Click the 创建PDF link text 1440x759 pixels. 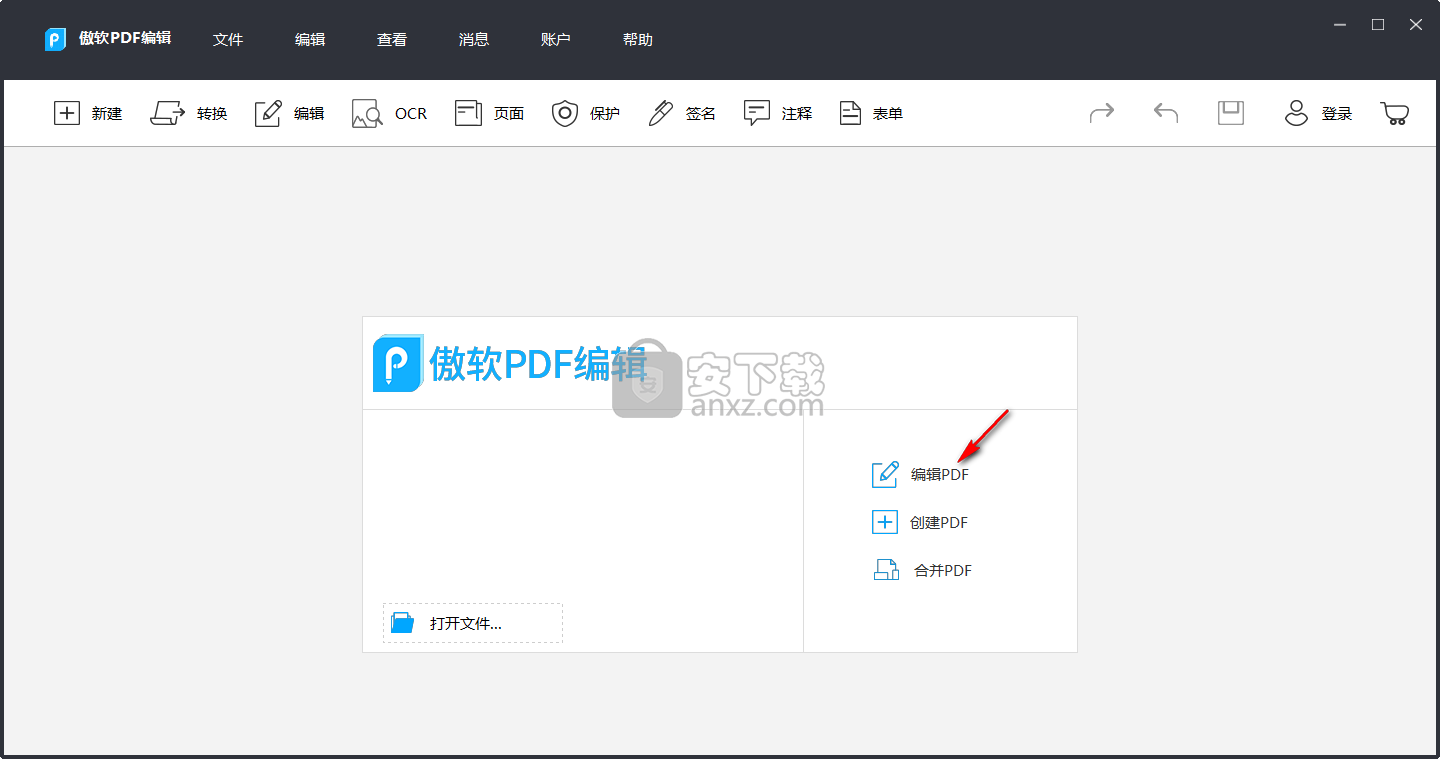coord(939,523)
